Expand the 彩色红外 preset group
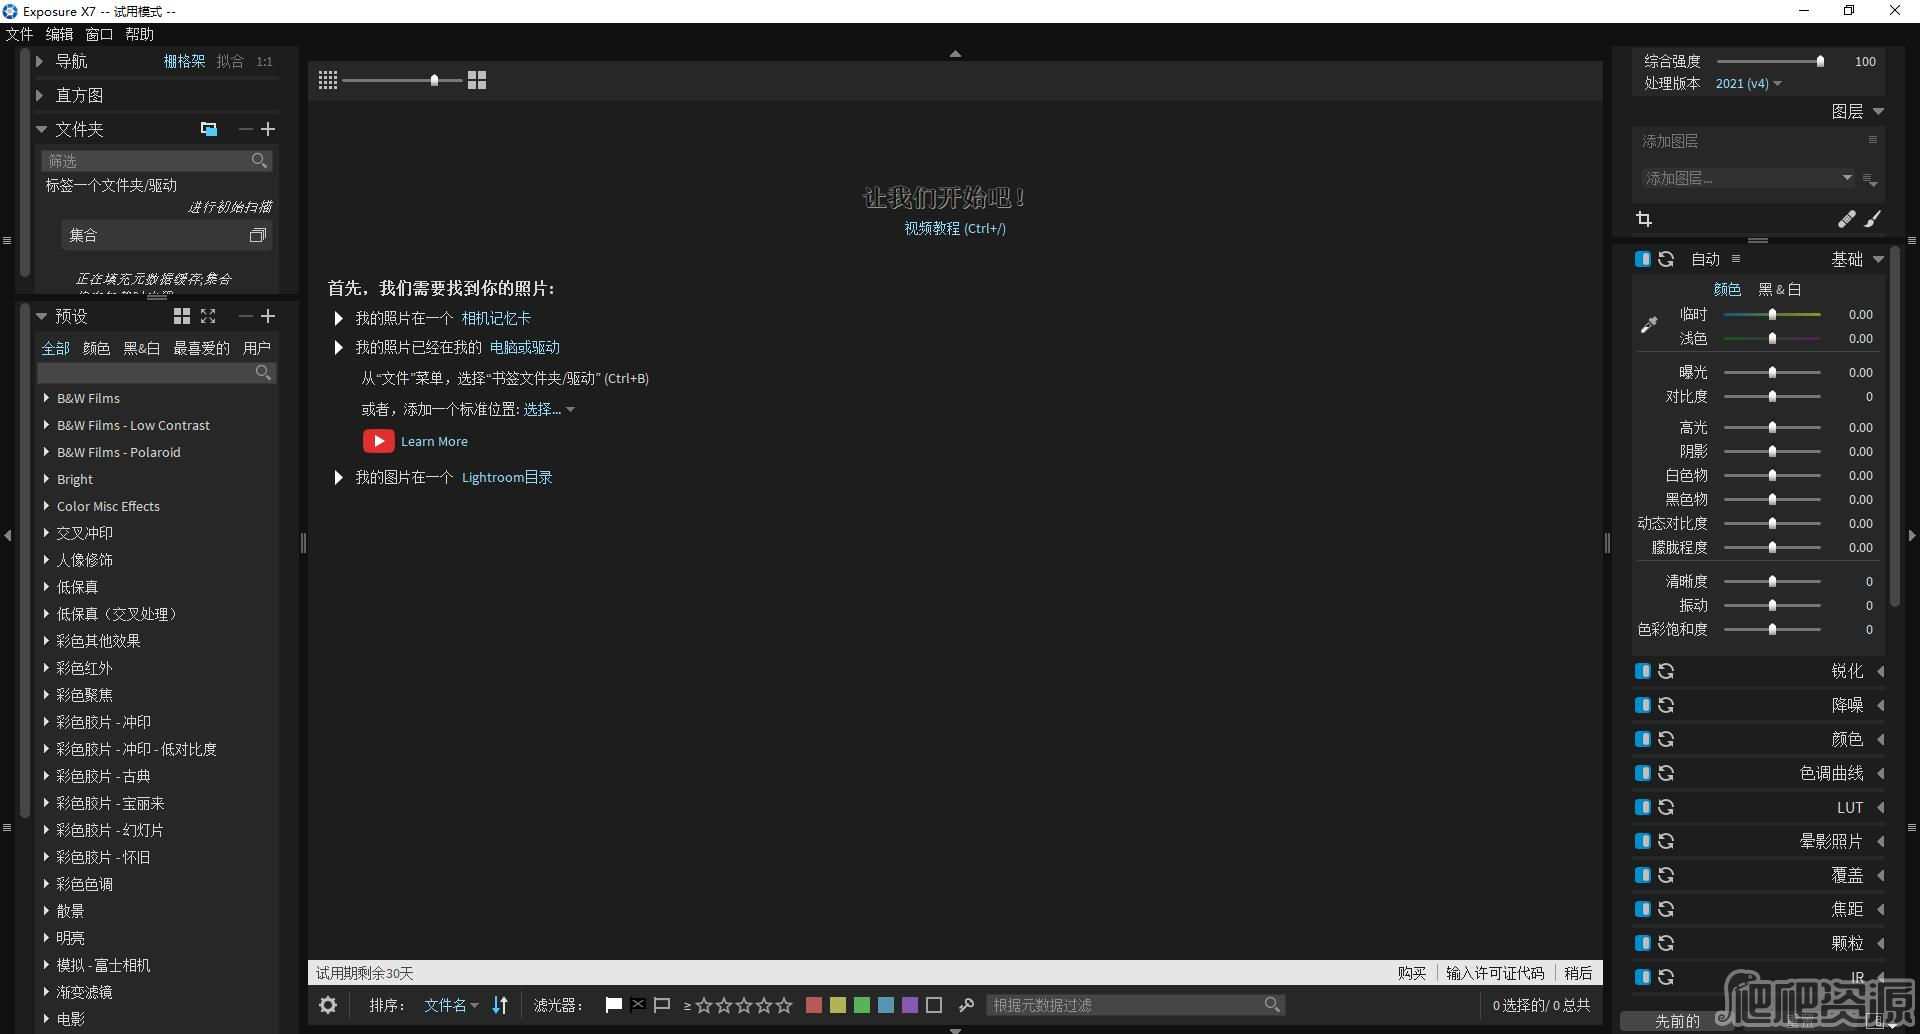The height and width of the screenshot is (1034, 1920). [46, 668]
